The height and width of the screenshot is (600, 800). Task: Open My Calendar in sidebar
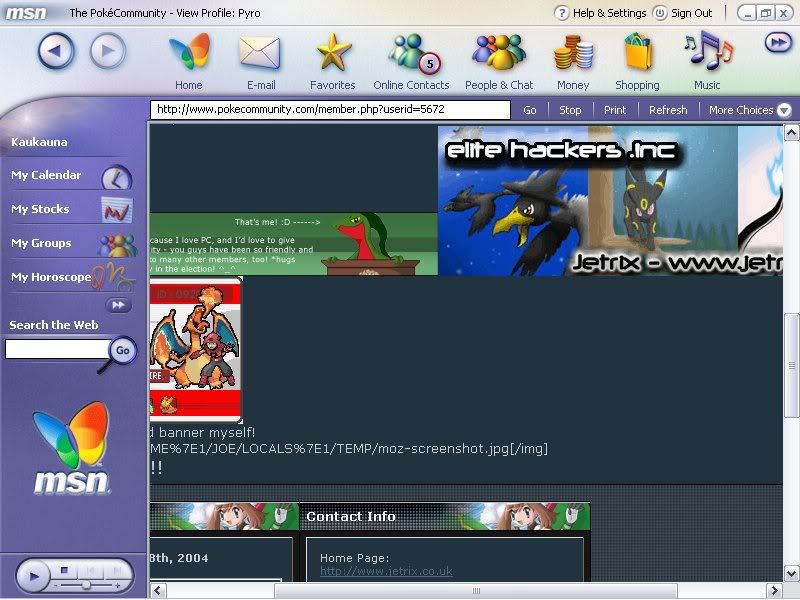tap(46, 175)
